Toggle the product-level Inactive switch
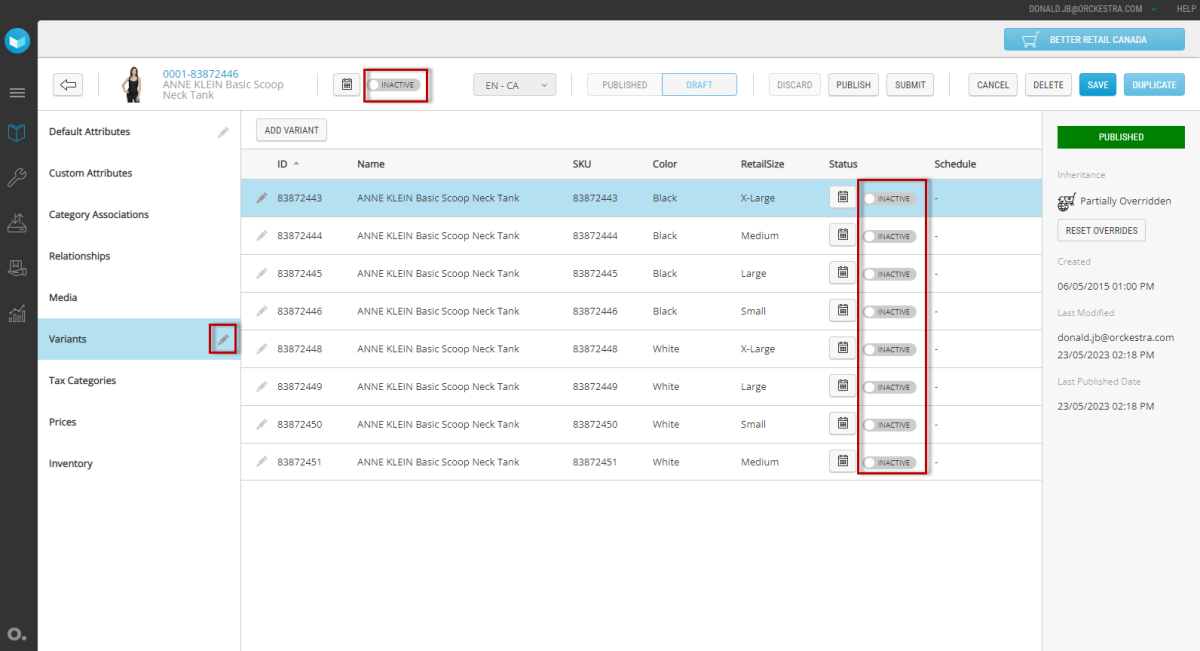 (393, 85)
